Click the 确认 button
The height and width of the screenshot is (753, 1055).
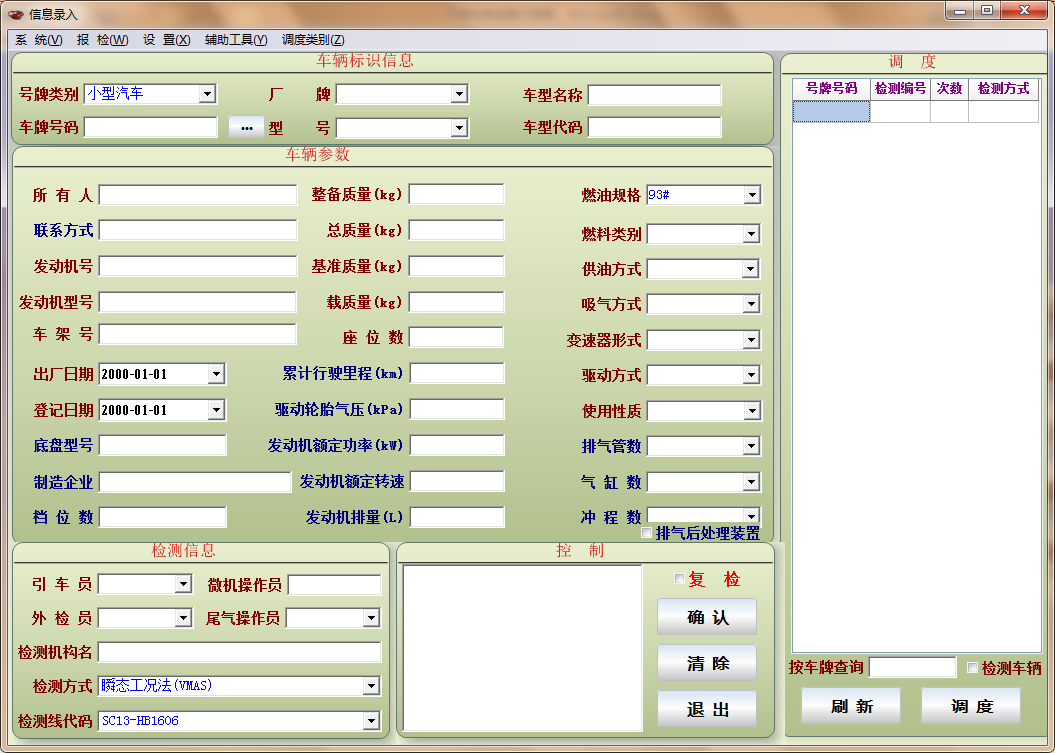[x=707, y=617]
